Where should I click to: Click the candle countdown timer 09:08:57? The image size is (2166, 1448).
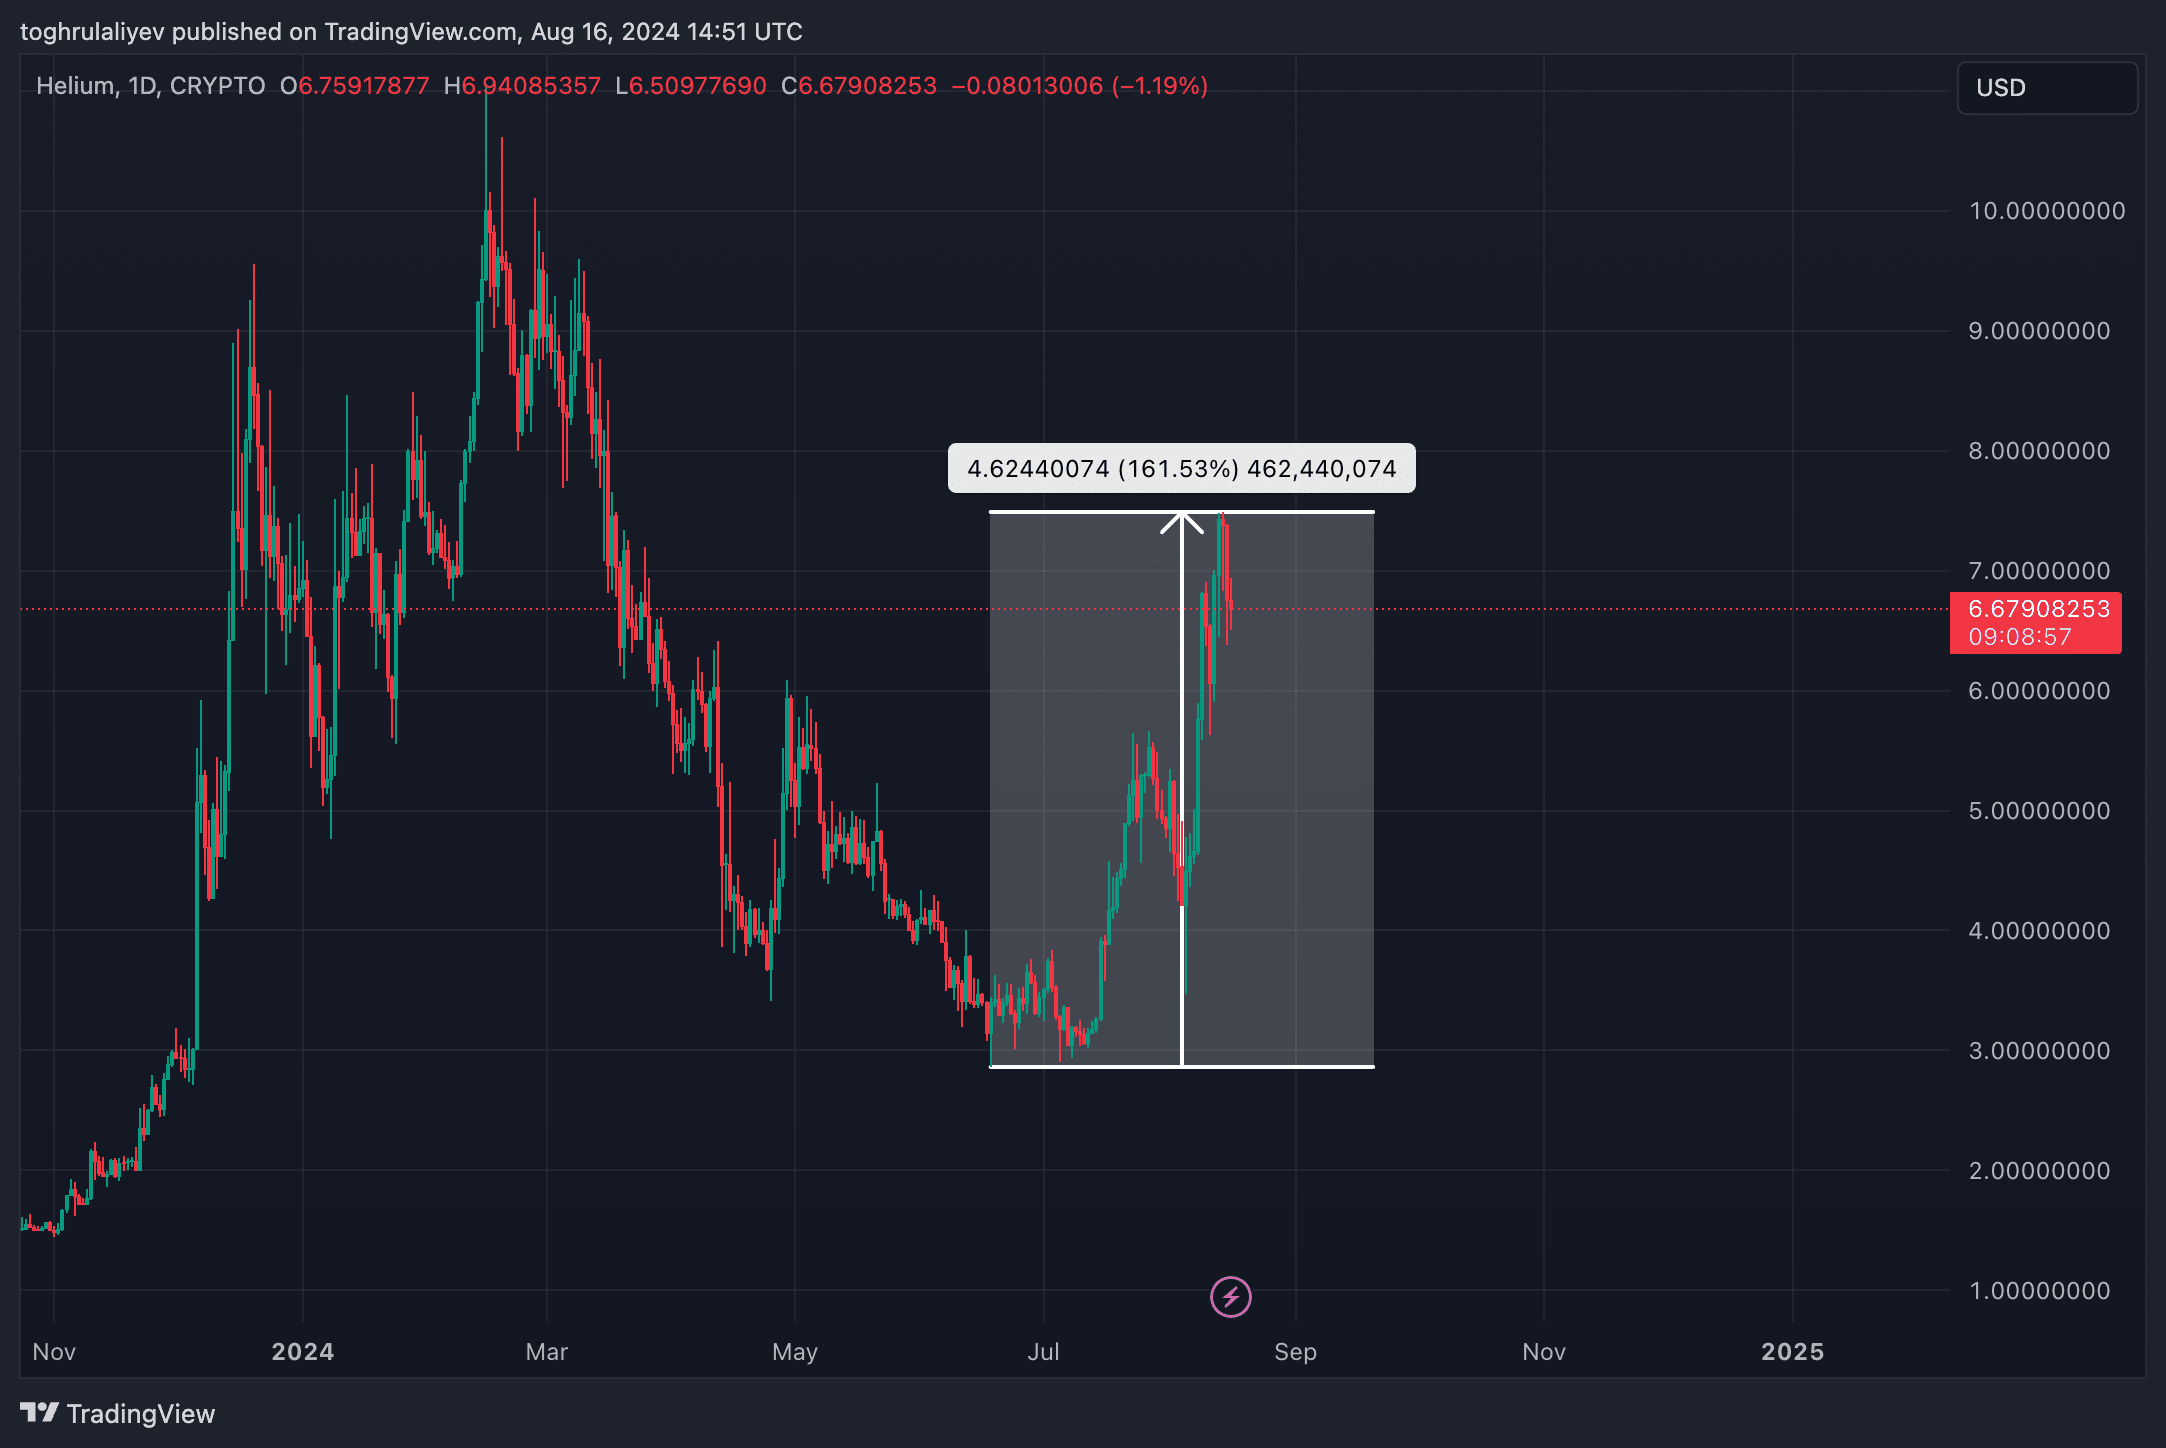[2019, 637]
